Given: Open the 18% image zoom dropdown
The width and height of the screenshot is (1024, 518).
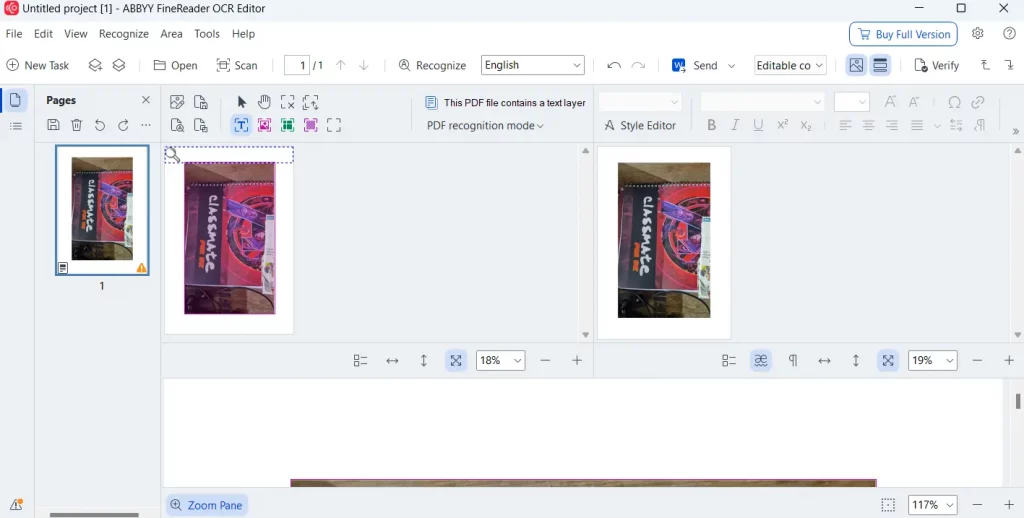Looking at the screenshot, I should pyautogui.click(x=500, y=361).
